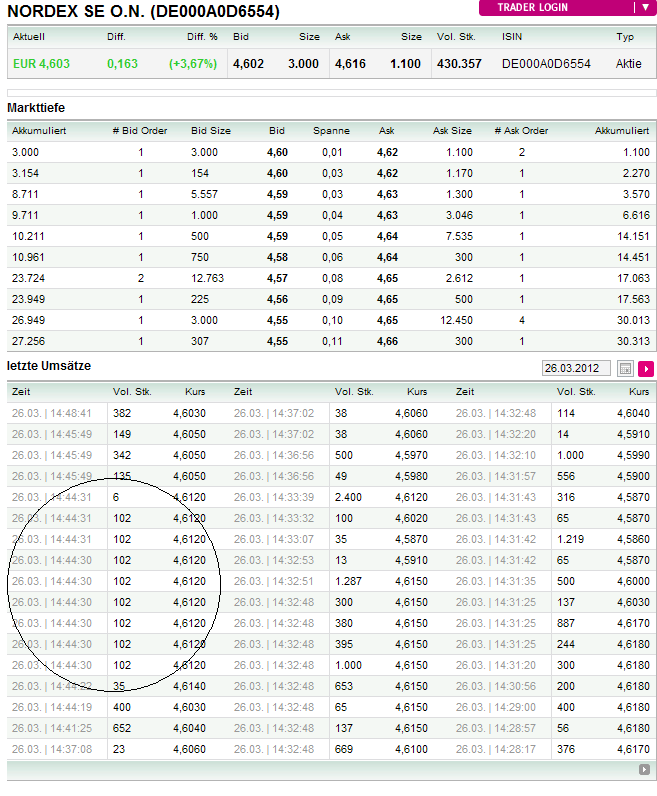Select trade volume 1.219
This screenshot has height=796, width=657.
point(570,540)
